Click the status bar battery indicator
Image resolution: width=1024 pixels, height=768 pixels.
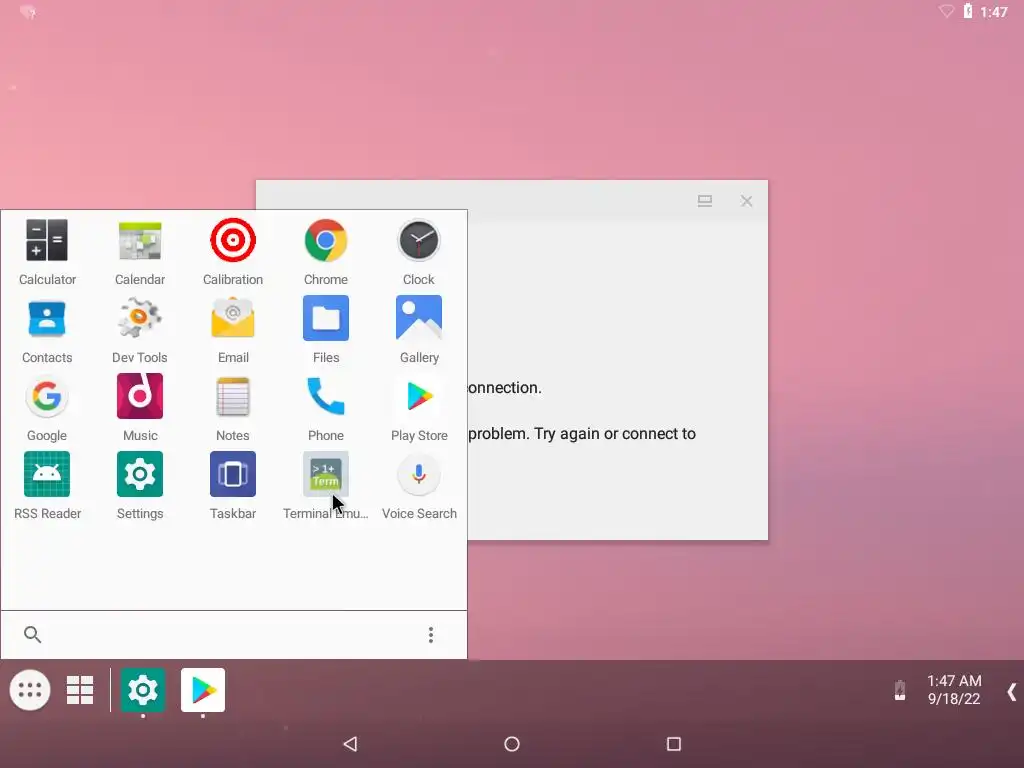968,11
